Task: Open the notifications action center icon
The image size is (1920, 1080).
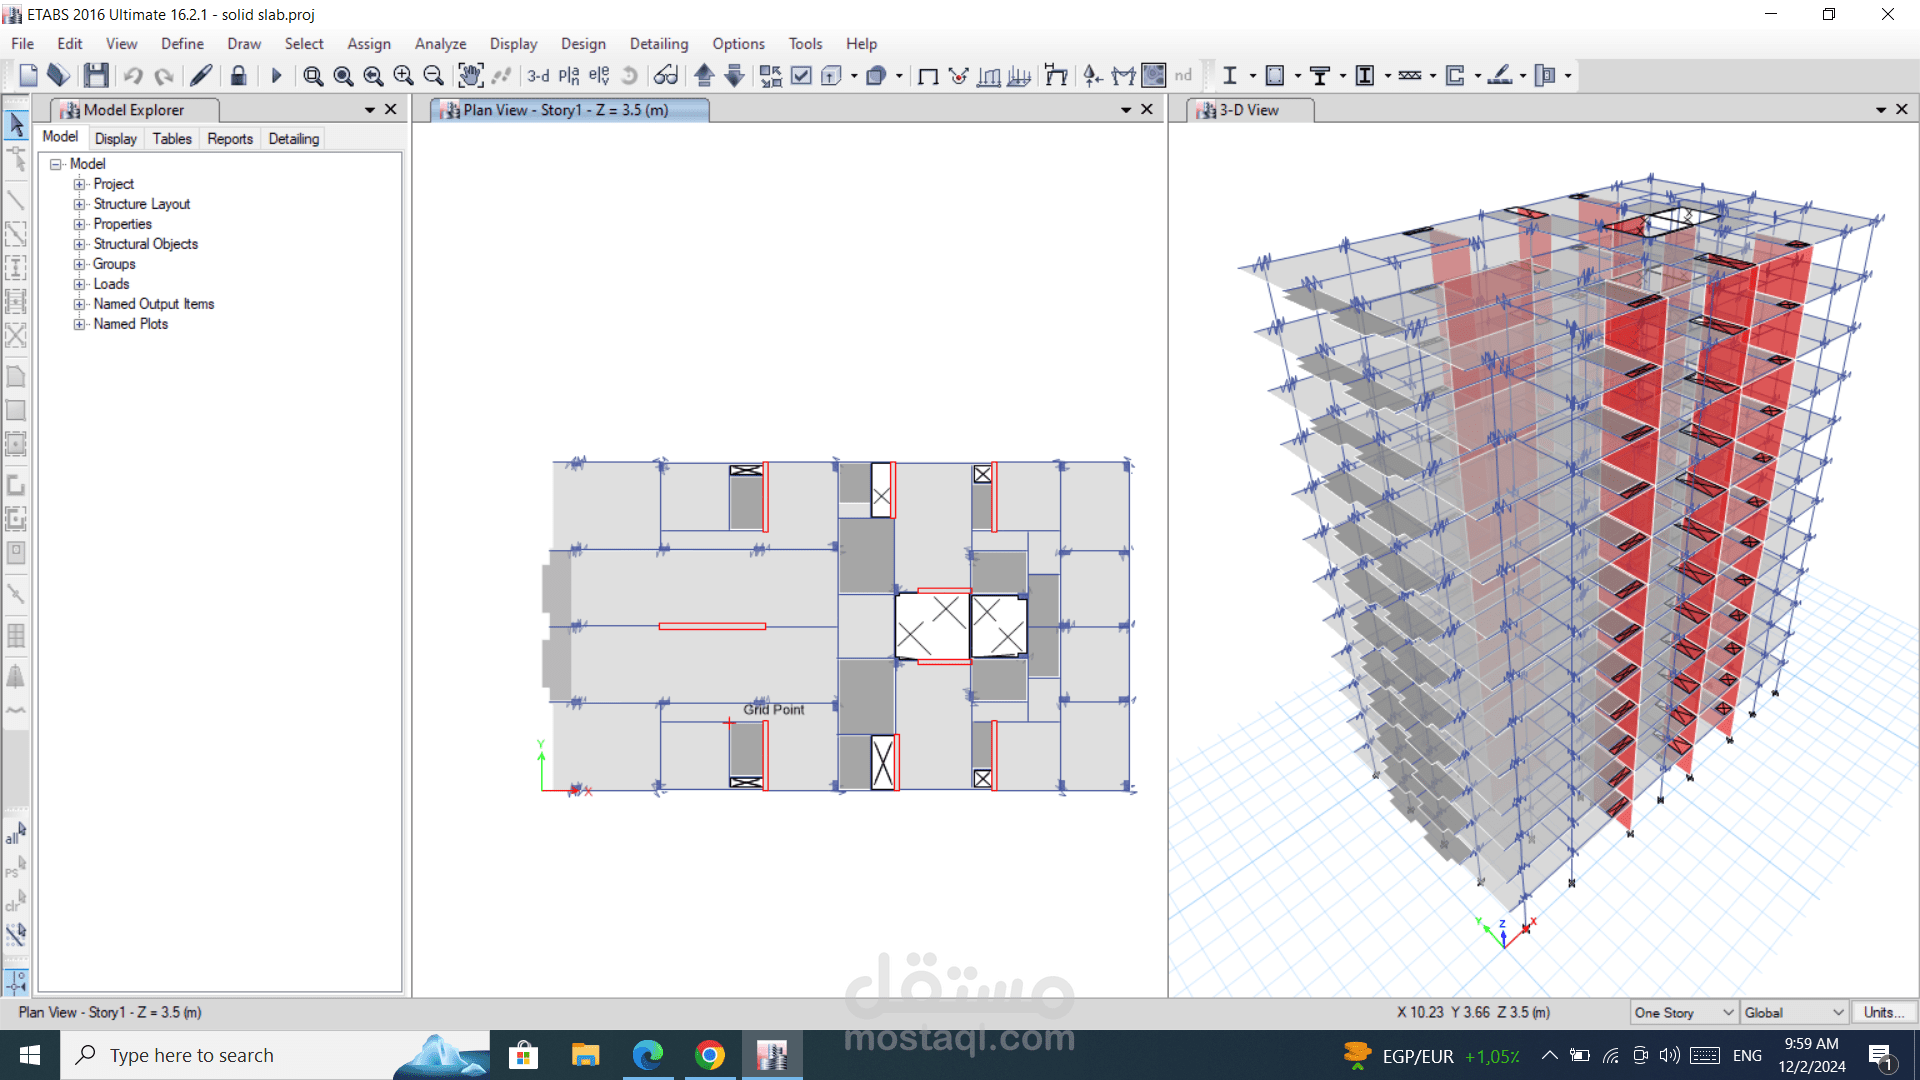Action: pos(1880,1055)
